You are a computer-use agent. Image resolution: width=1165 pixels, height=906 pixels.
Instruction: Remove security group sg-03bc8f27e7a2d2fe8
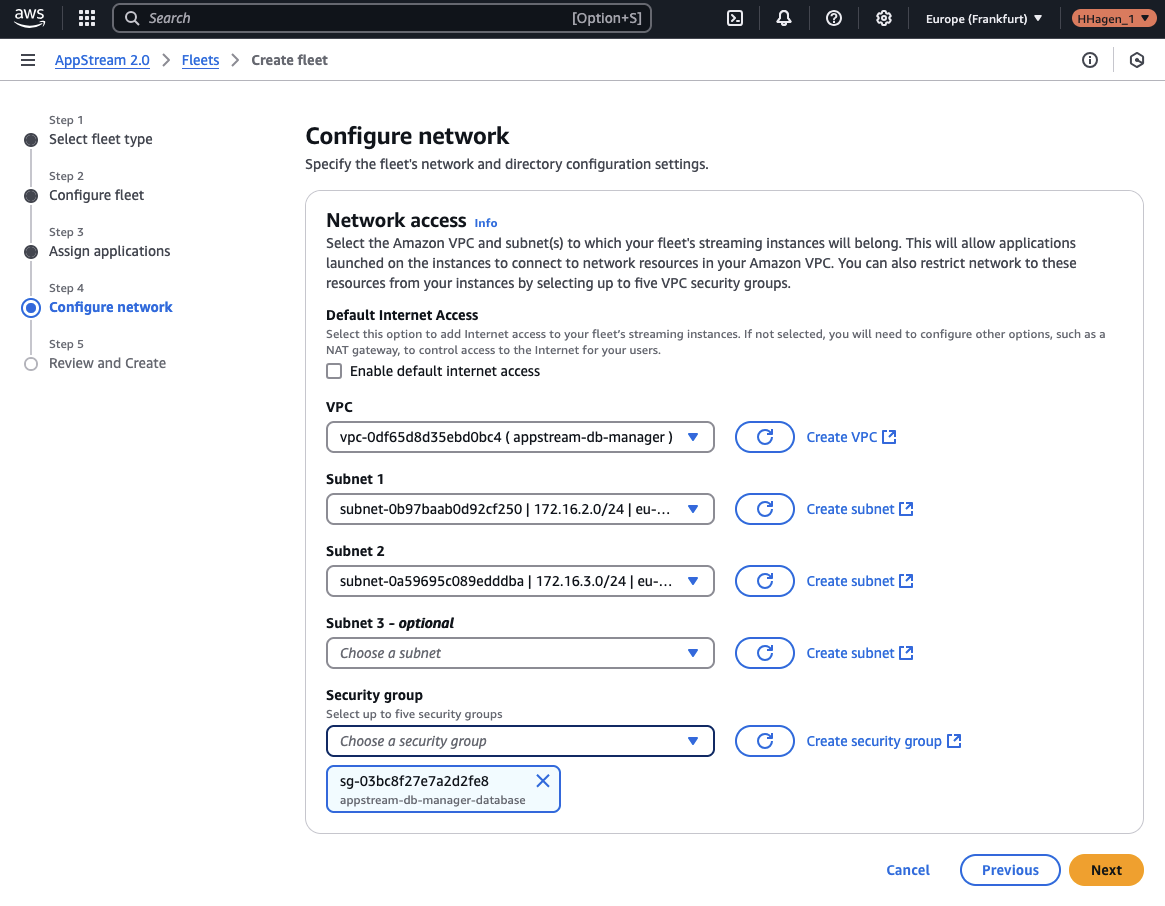click(x=543, y=781)
